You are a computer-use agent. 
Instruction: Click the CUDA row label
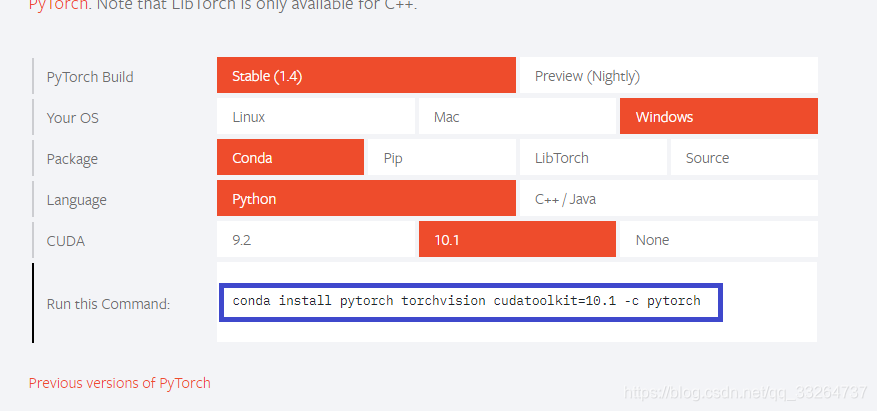tap(66, 242)
